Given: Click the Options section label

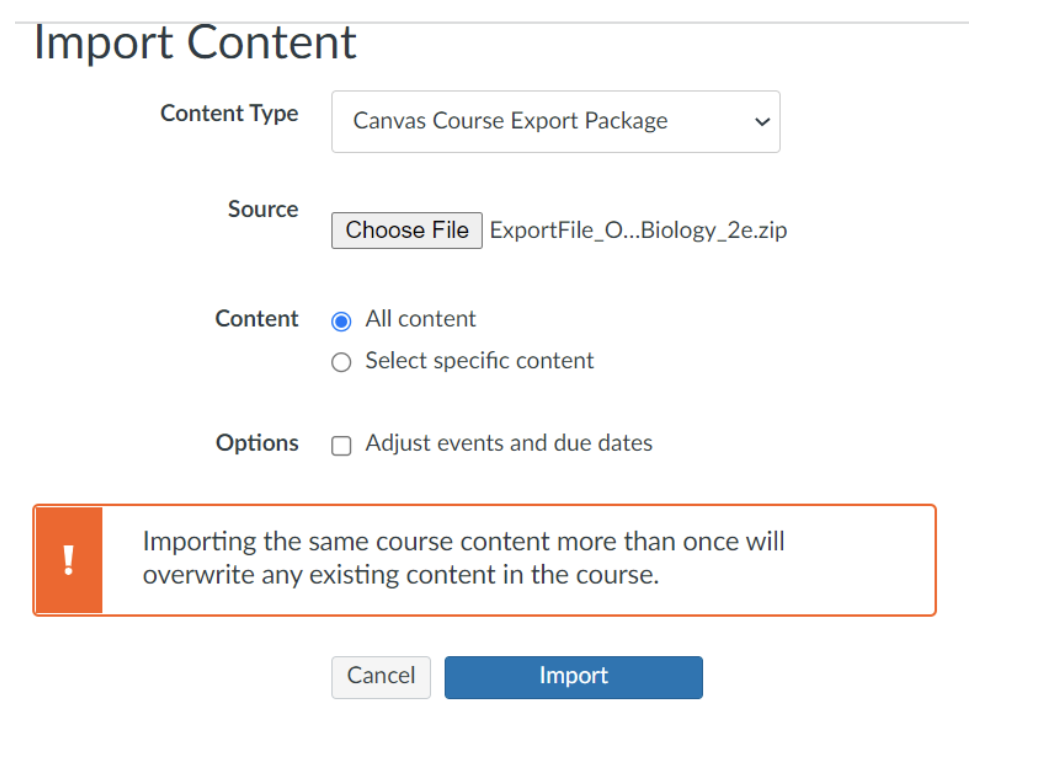Looking at the screenshot, I should [x=257, y=443].
